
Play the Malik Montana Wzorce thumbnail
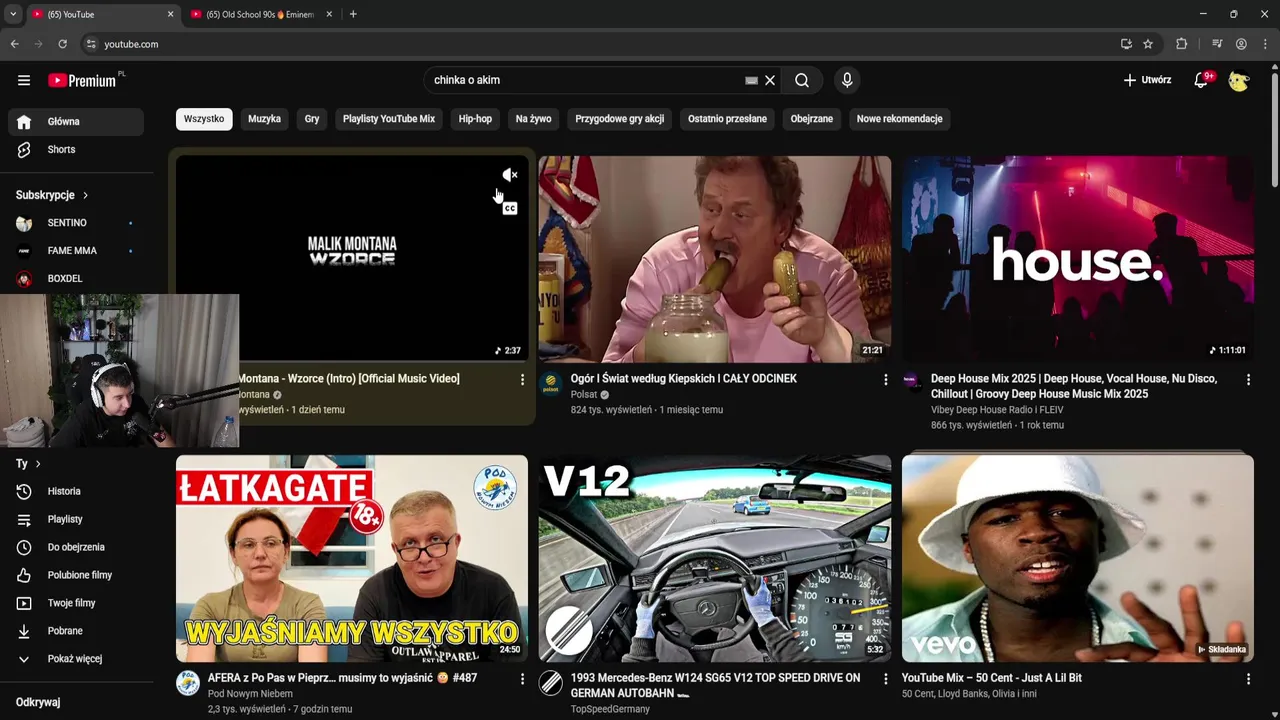point(352,258)
